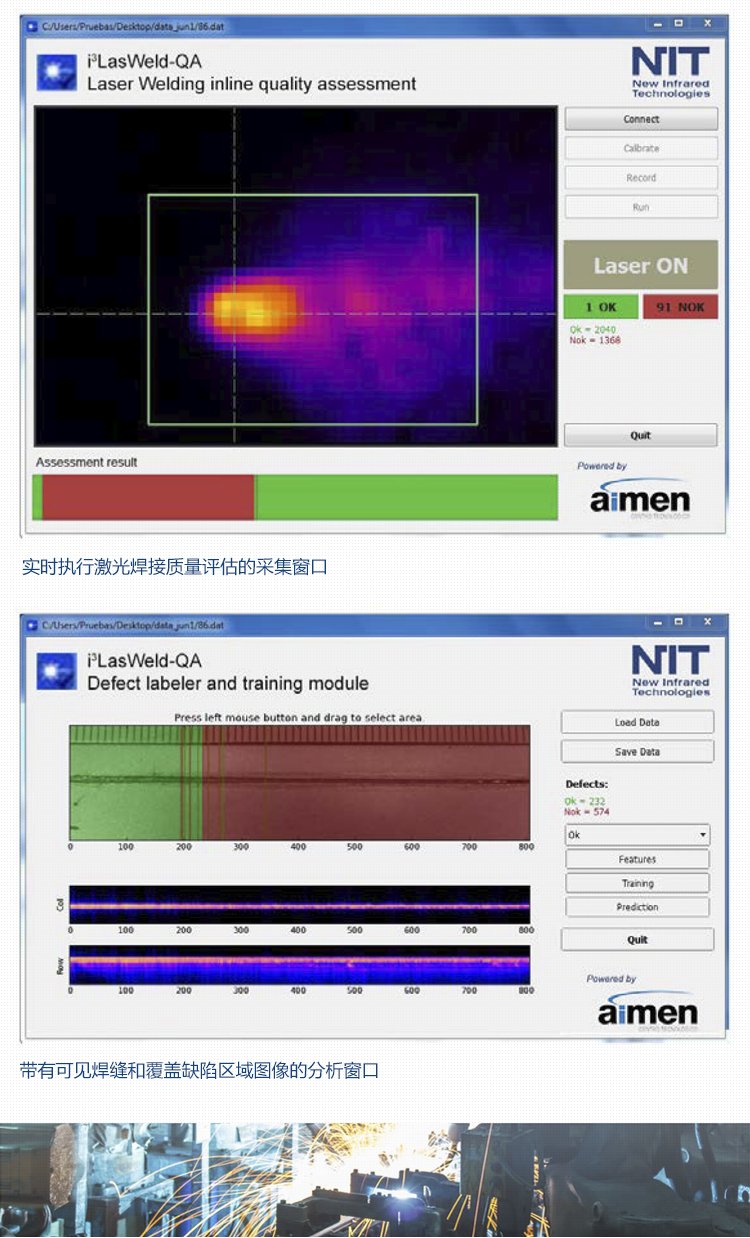Select the green 1 OK indicator
This screenshot has width=750, height=1238.
click(600, 307)
